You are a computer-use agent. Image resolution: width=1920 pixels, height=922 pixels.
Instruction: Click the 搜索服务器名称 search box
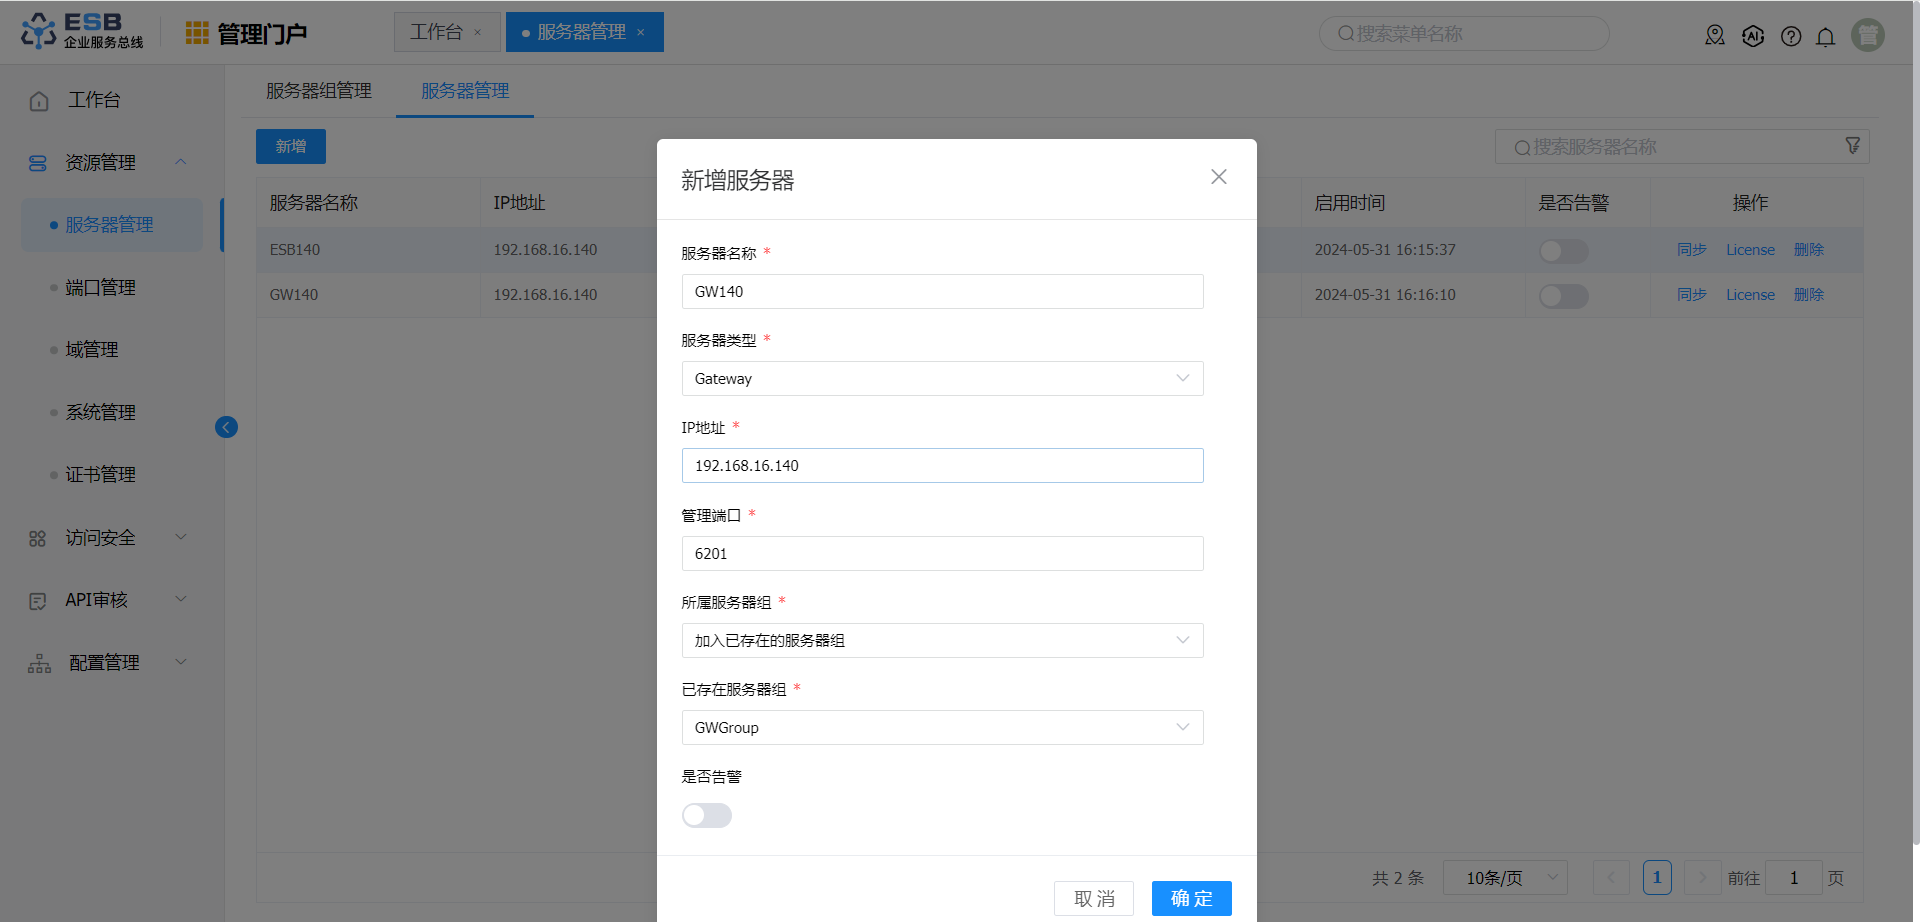[1682, 147]
